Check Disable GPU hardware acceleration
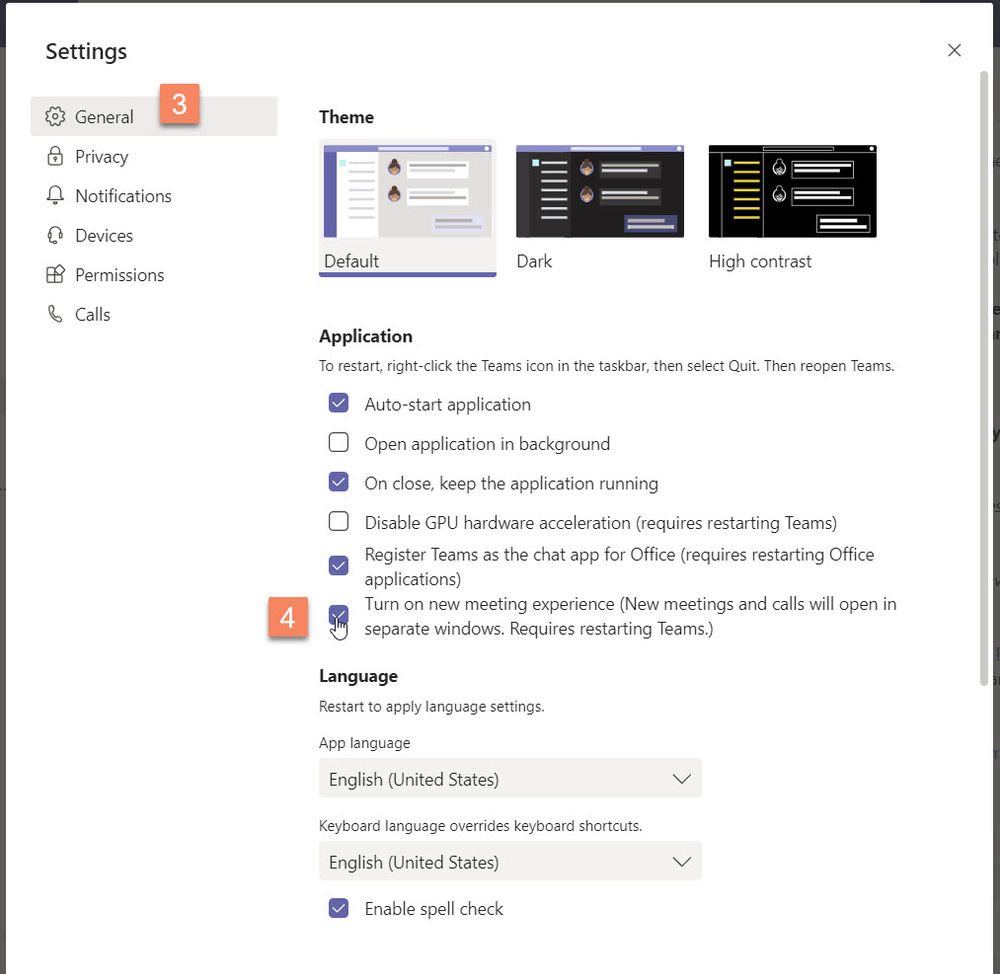Image resolution: width=1000 pixels, height=974 pixels. pyautogui.click(x=338, y=522)
